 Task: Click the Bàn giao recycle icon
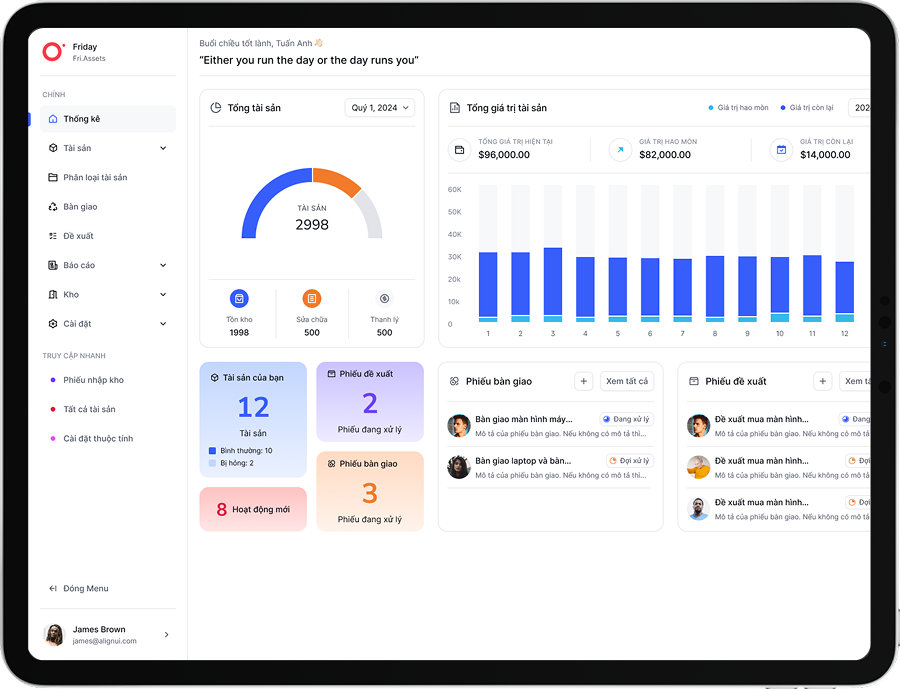(53, 207)
